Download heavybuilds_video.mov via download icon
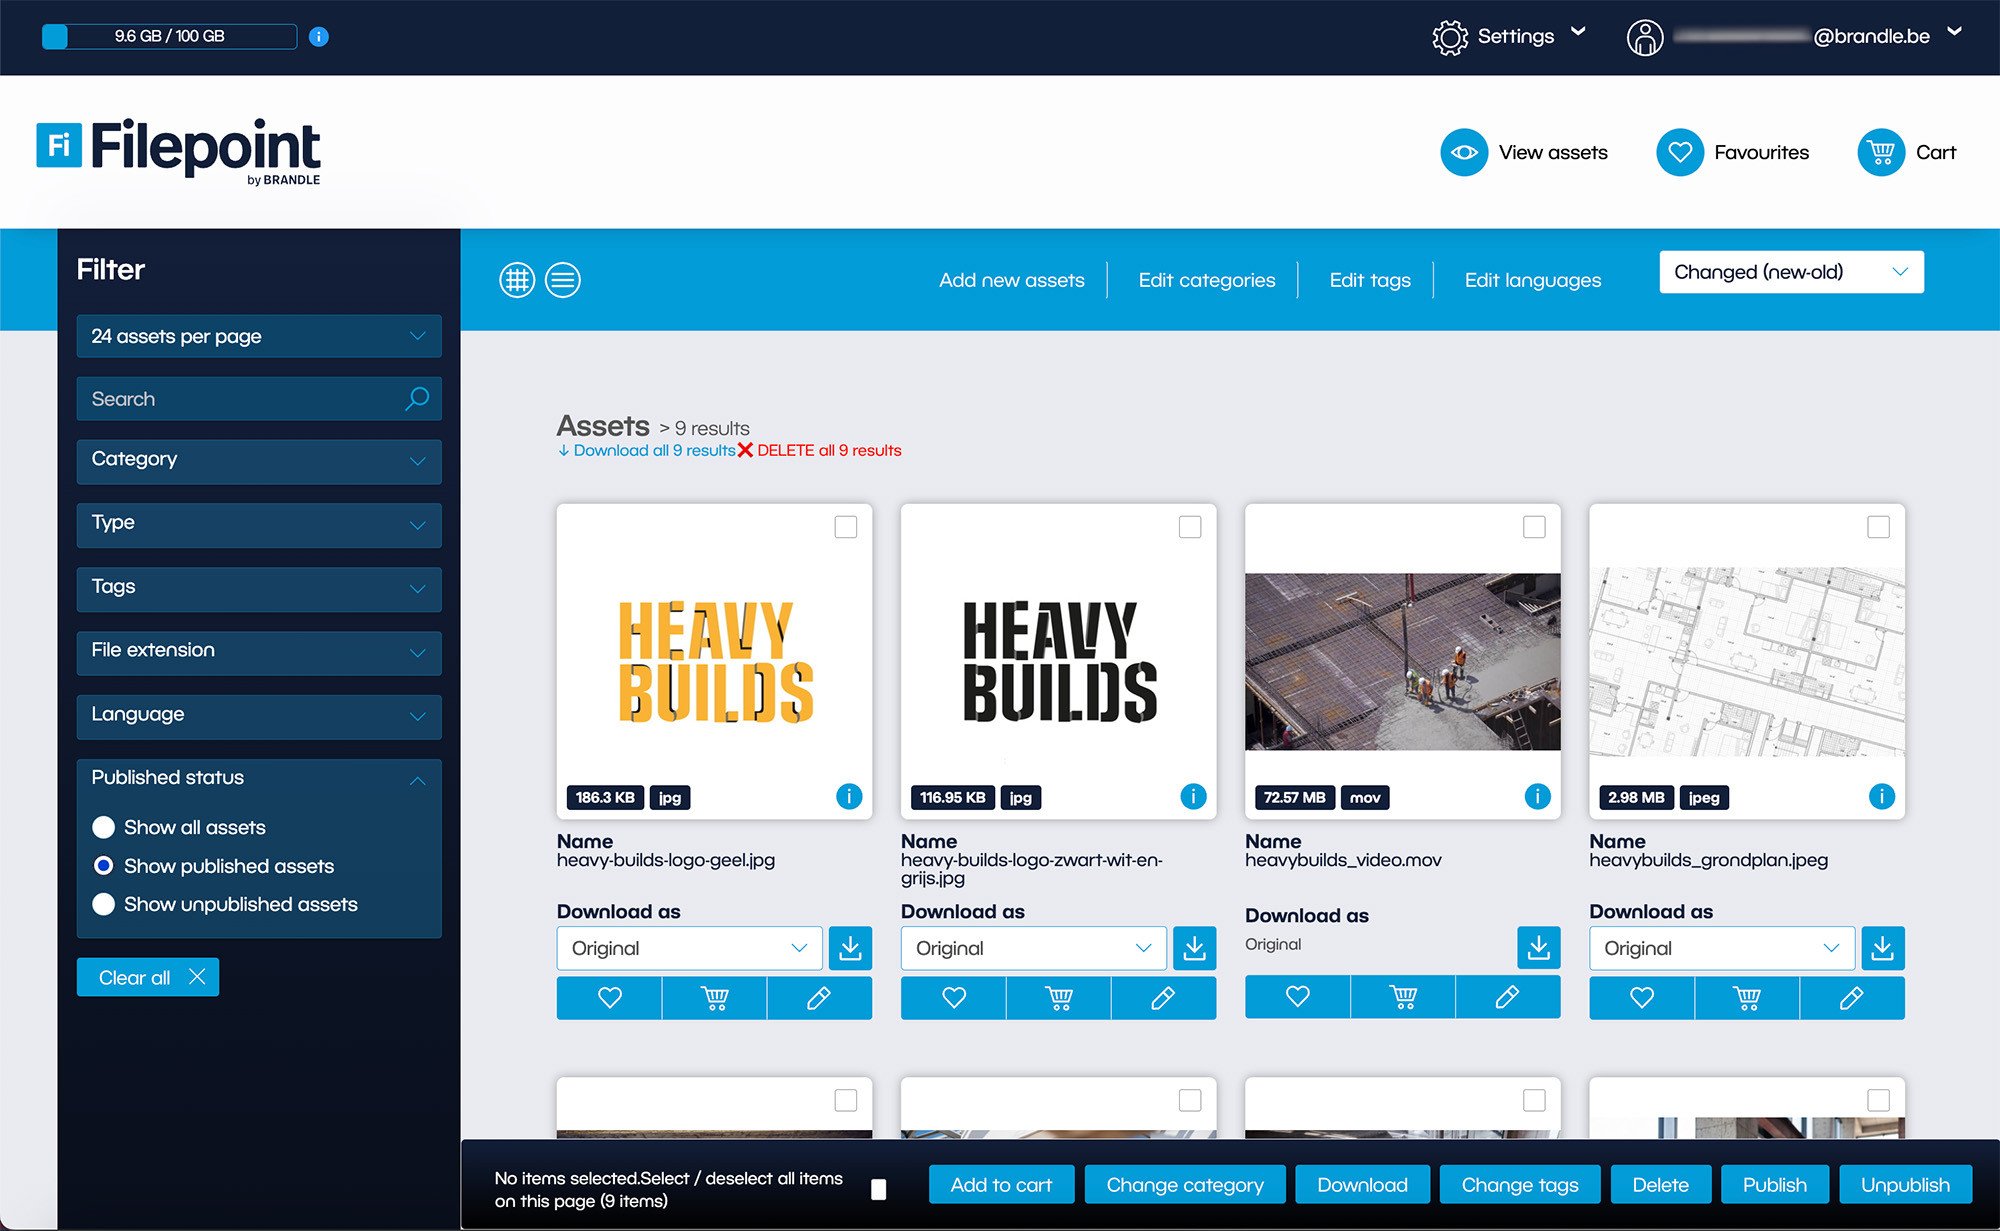The width and height of the screenshot is (2000, 1231). (x=1539, y=946)
